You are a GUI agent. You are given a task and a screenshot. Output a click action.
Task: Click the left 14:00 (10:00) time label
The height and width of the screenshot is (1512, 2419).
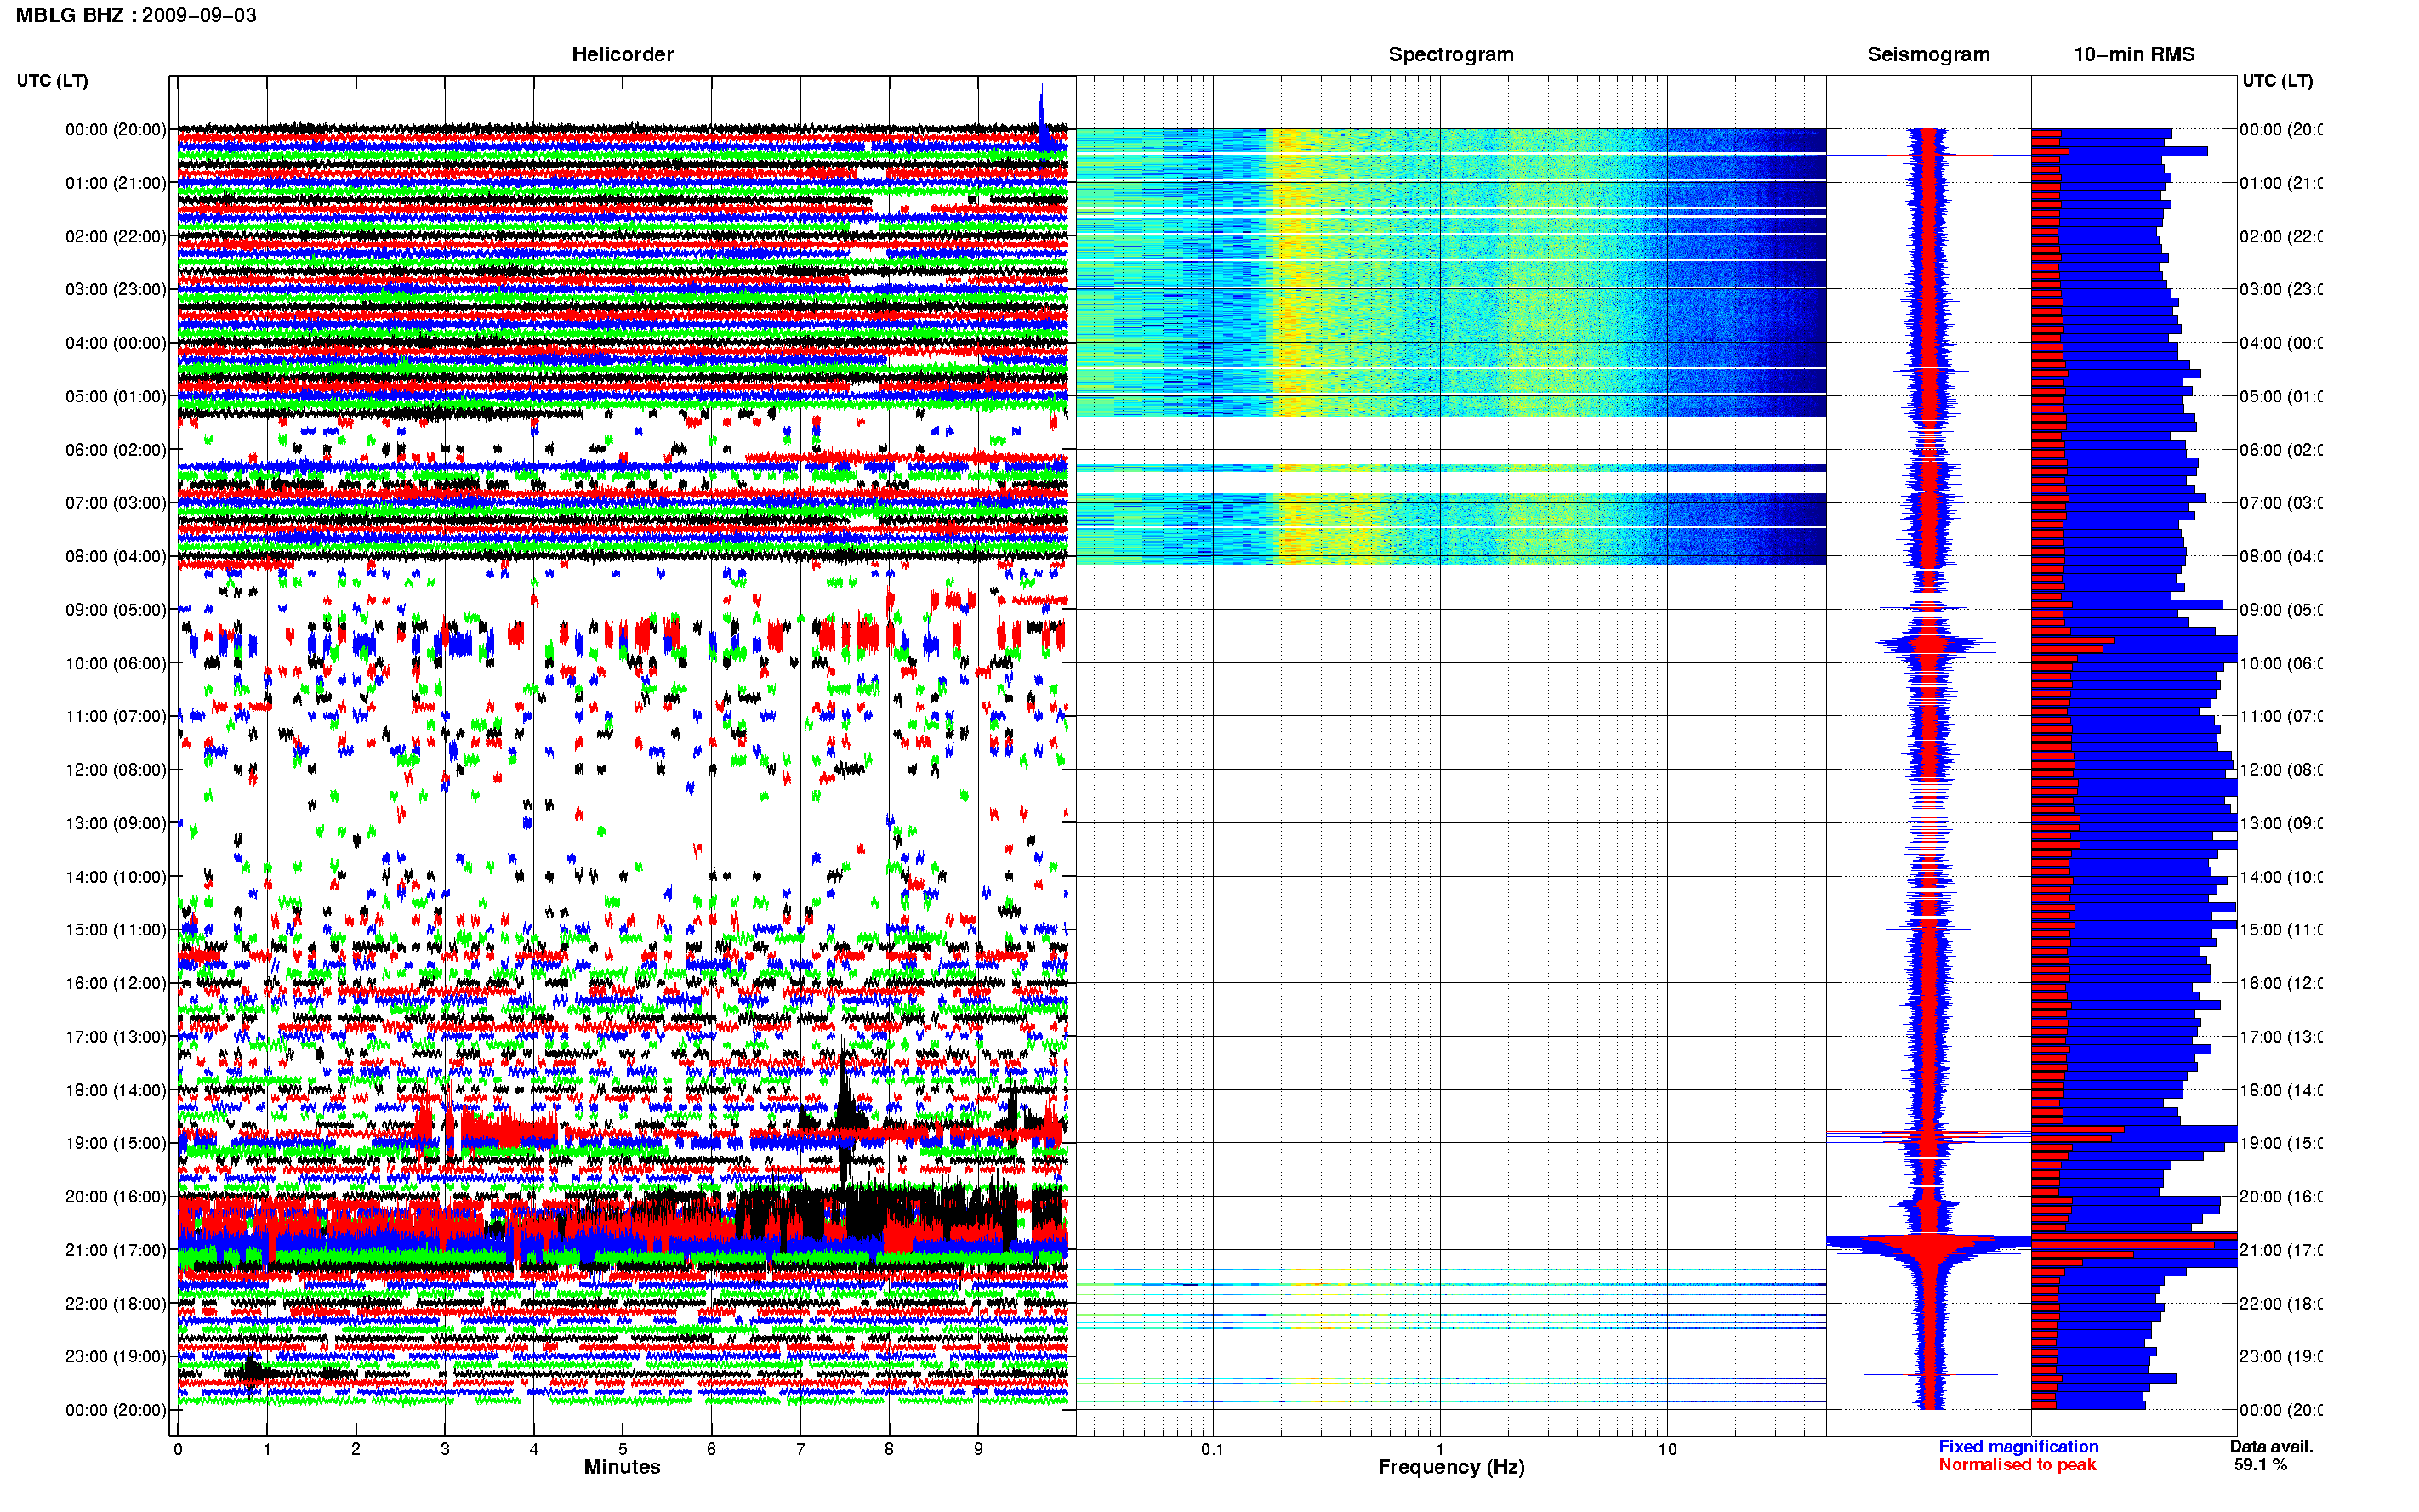point(115,877)
